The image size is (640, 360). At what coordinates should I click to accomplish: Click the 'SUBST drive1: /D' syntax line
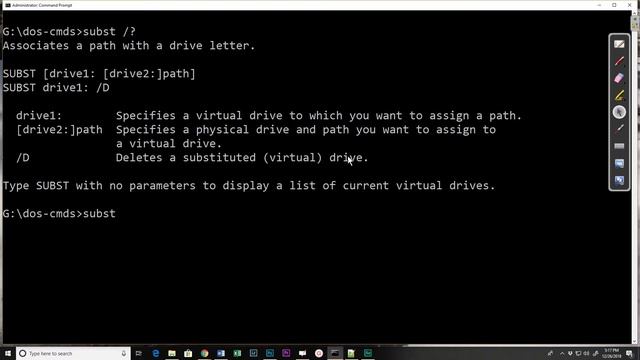click(x=56, y=88)
